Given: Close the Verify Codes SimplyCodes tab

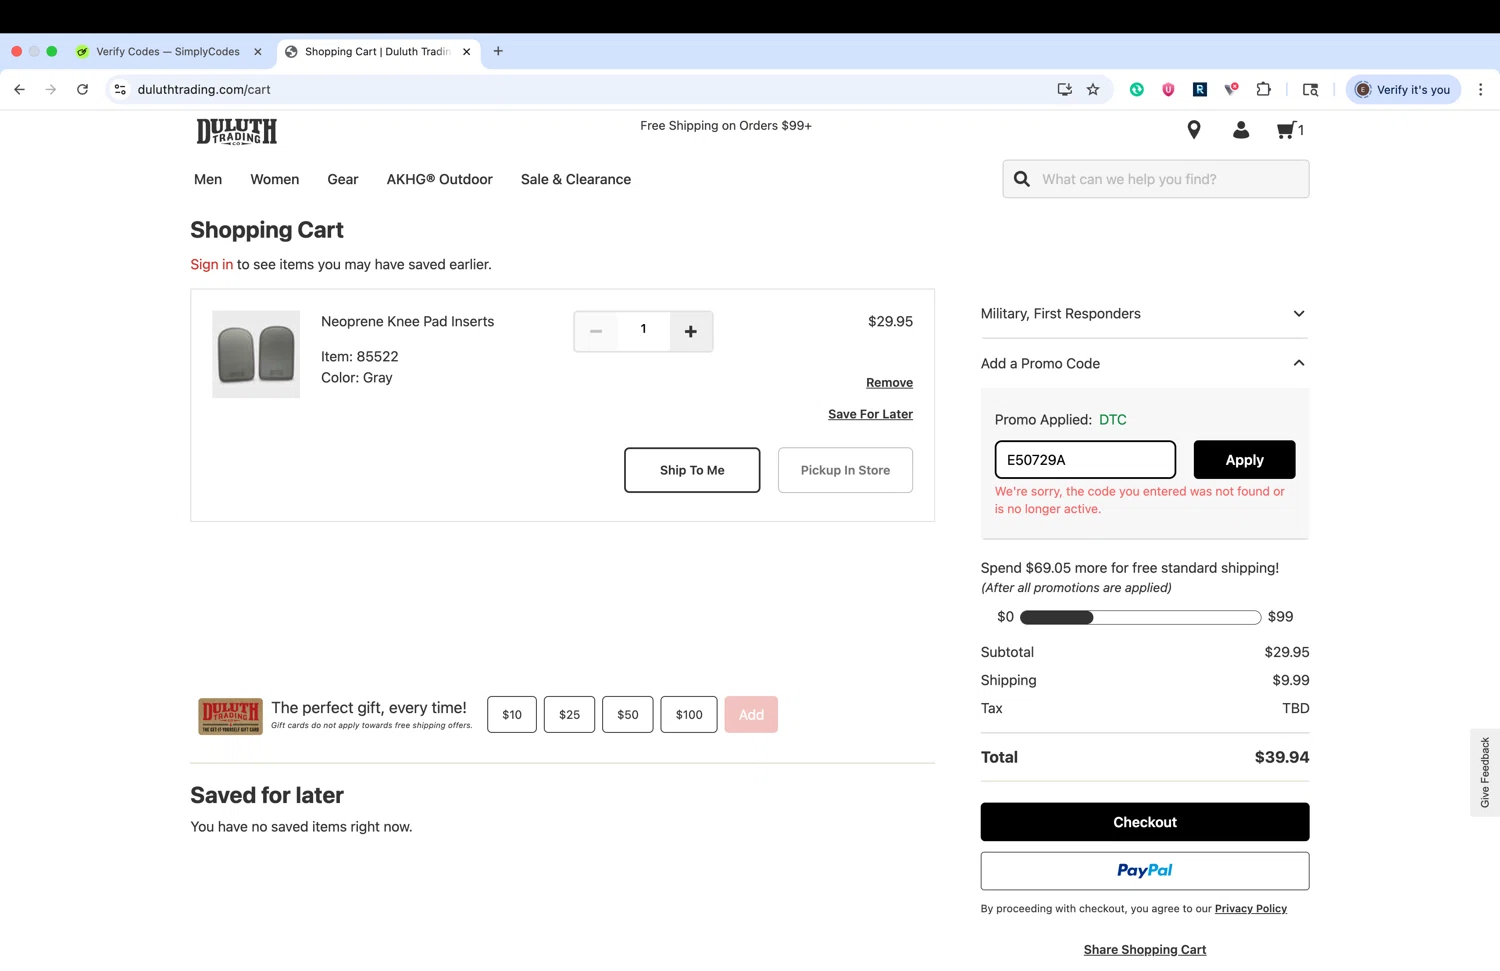Looking at the screenshot, I should click(x=257, y=52).
